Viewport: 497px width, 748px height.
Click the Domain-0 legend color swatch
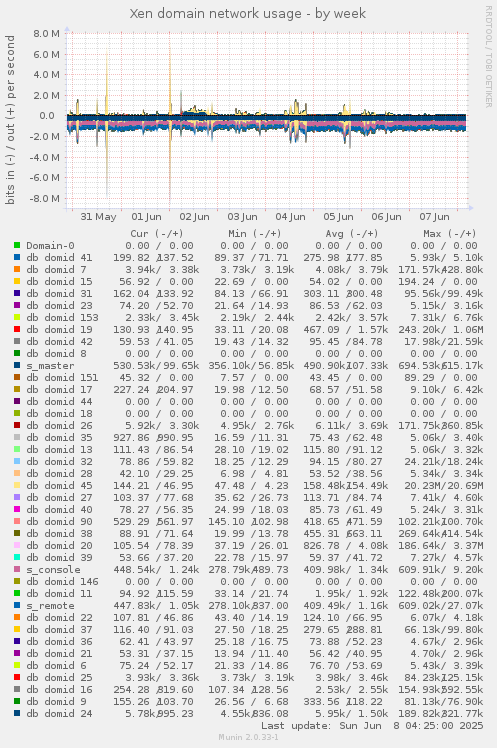click(x=17, y=246)
